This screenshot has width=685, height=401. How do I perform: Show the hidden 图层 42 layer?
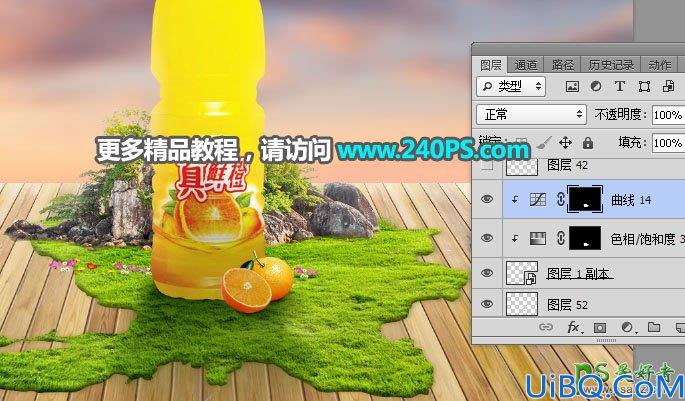487,165
